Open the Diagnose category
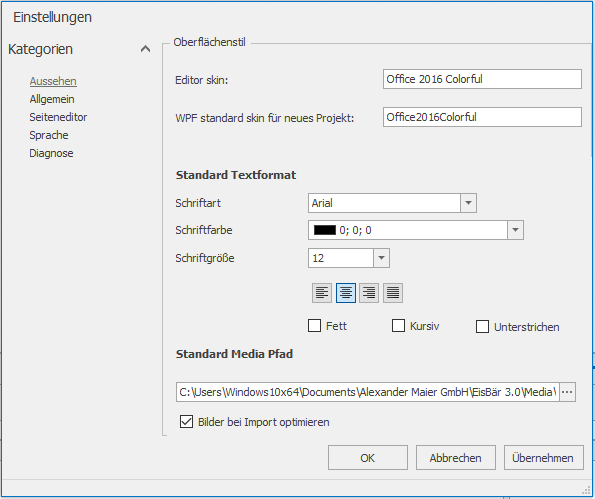 [x=51, y=153]
